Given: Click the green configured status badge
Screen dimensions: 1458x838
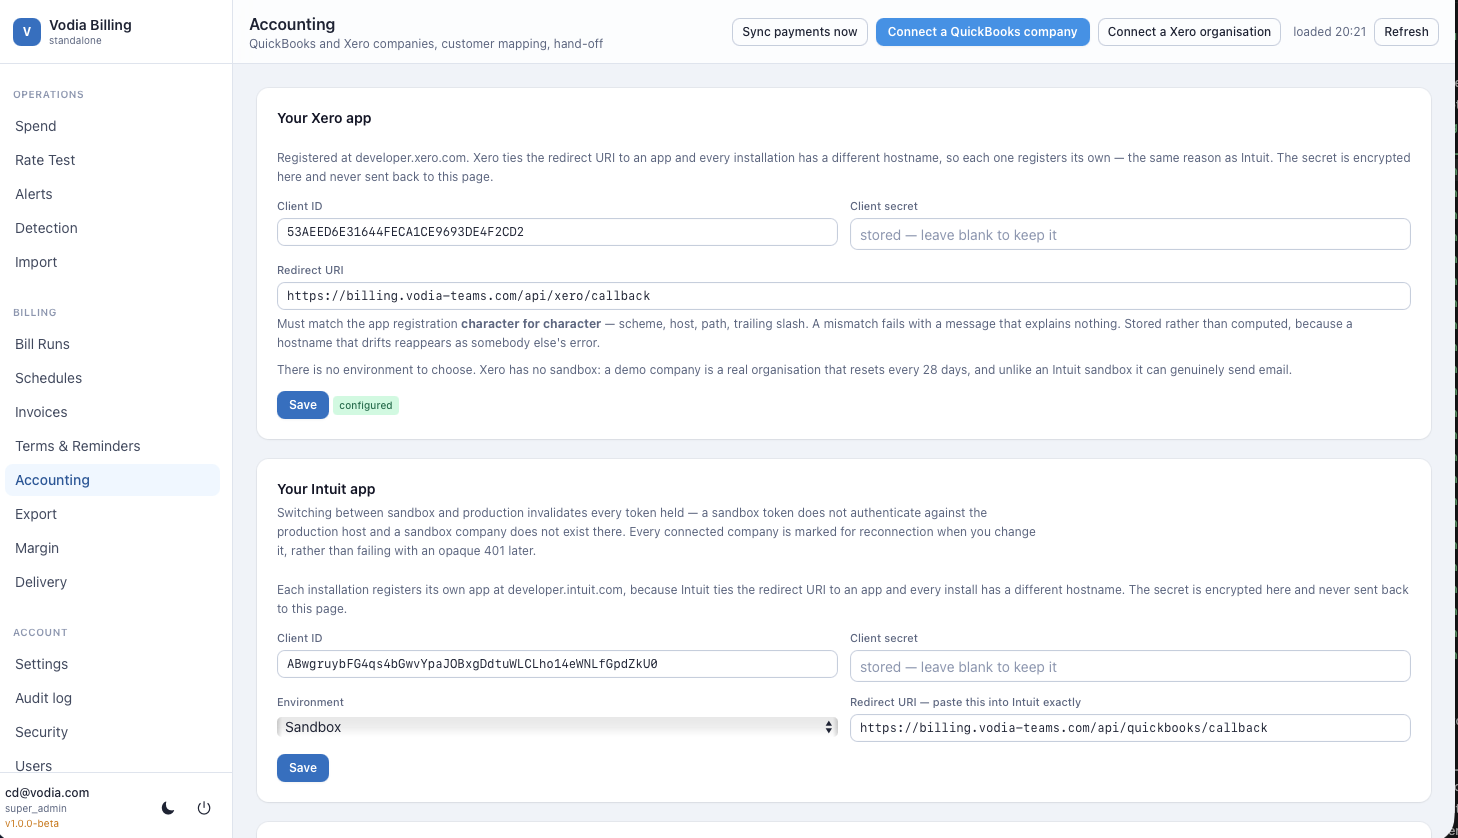Looking at the screenshot, I should pos(366,405).
